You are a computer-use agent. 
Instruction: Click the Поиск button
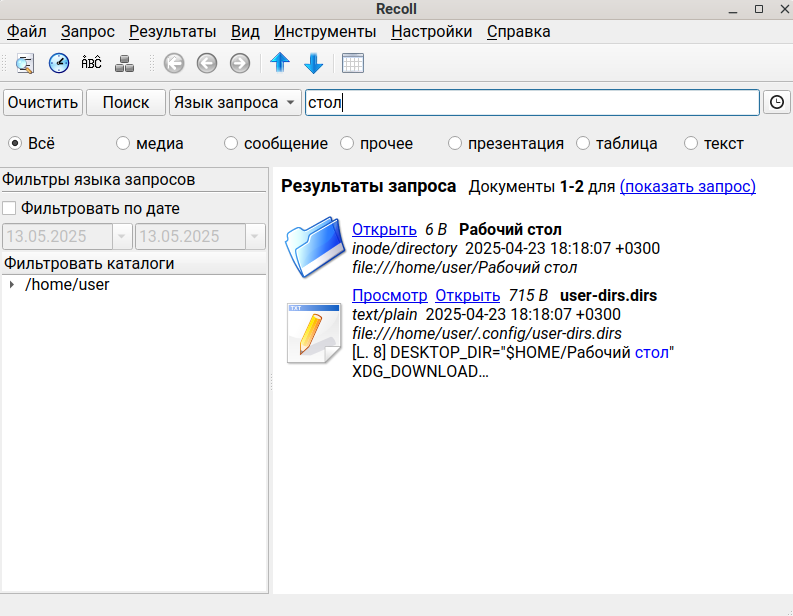(x=126, y=102)
